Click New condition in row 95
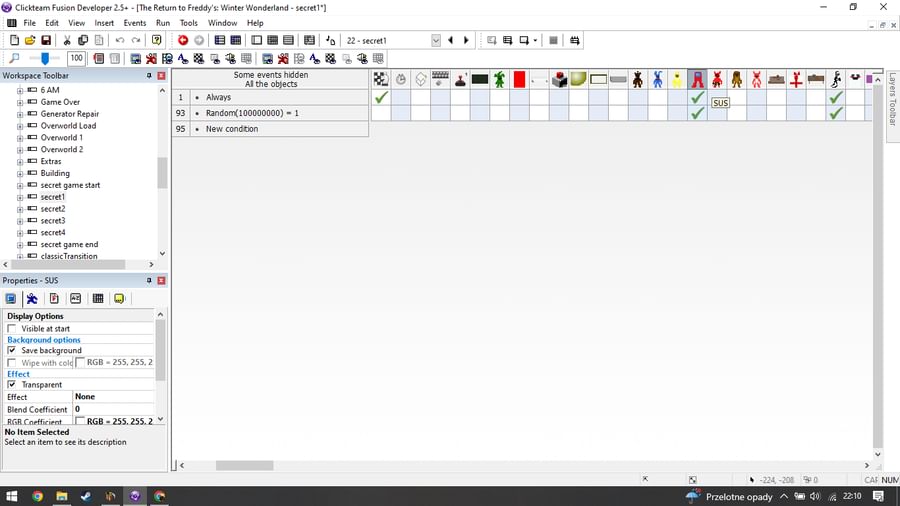This screenshot has height=506, width=900. (232, 129)
